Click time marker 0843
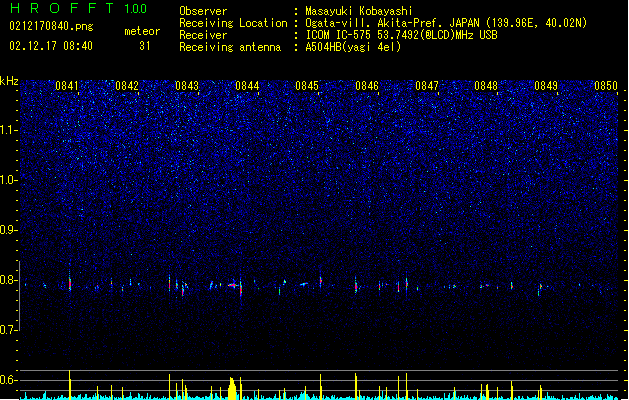The height and width of the screenshot is (400, 629). point(187,86)
